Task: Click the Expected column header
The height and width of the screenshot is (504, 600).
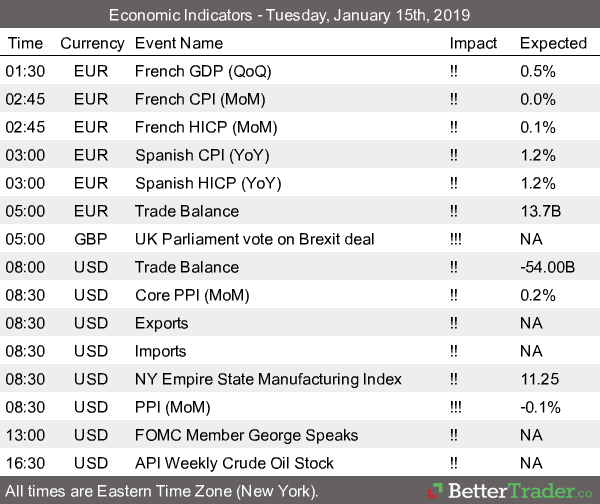Action: coord(553,43)
